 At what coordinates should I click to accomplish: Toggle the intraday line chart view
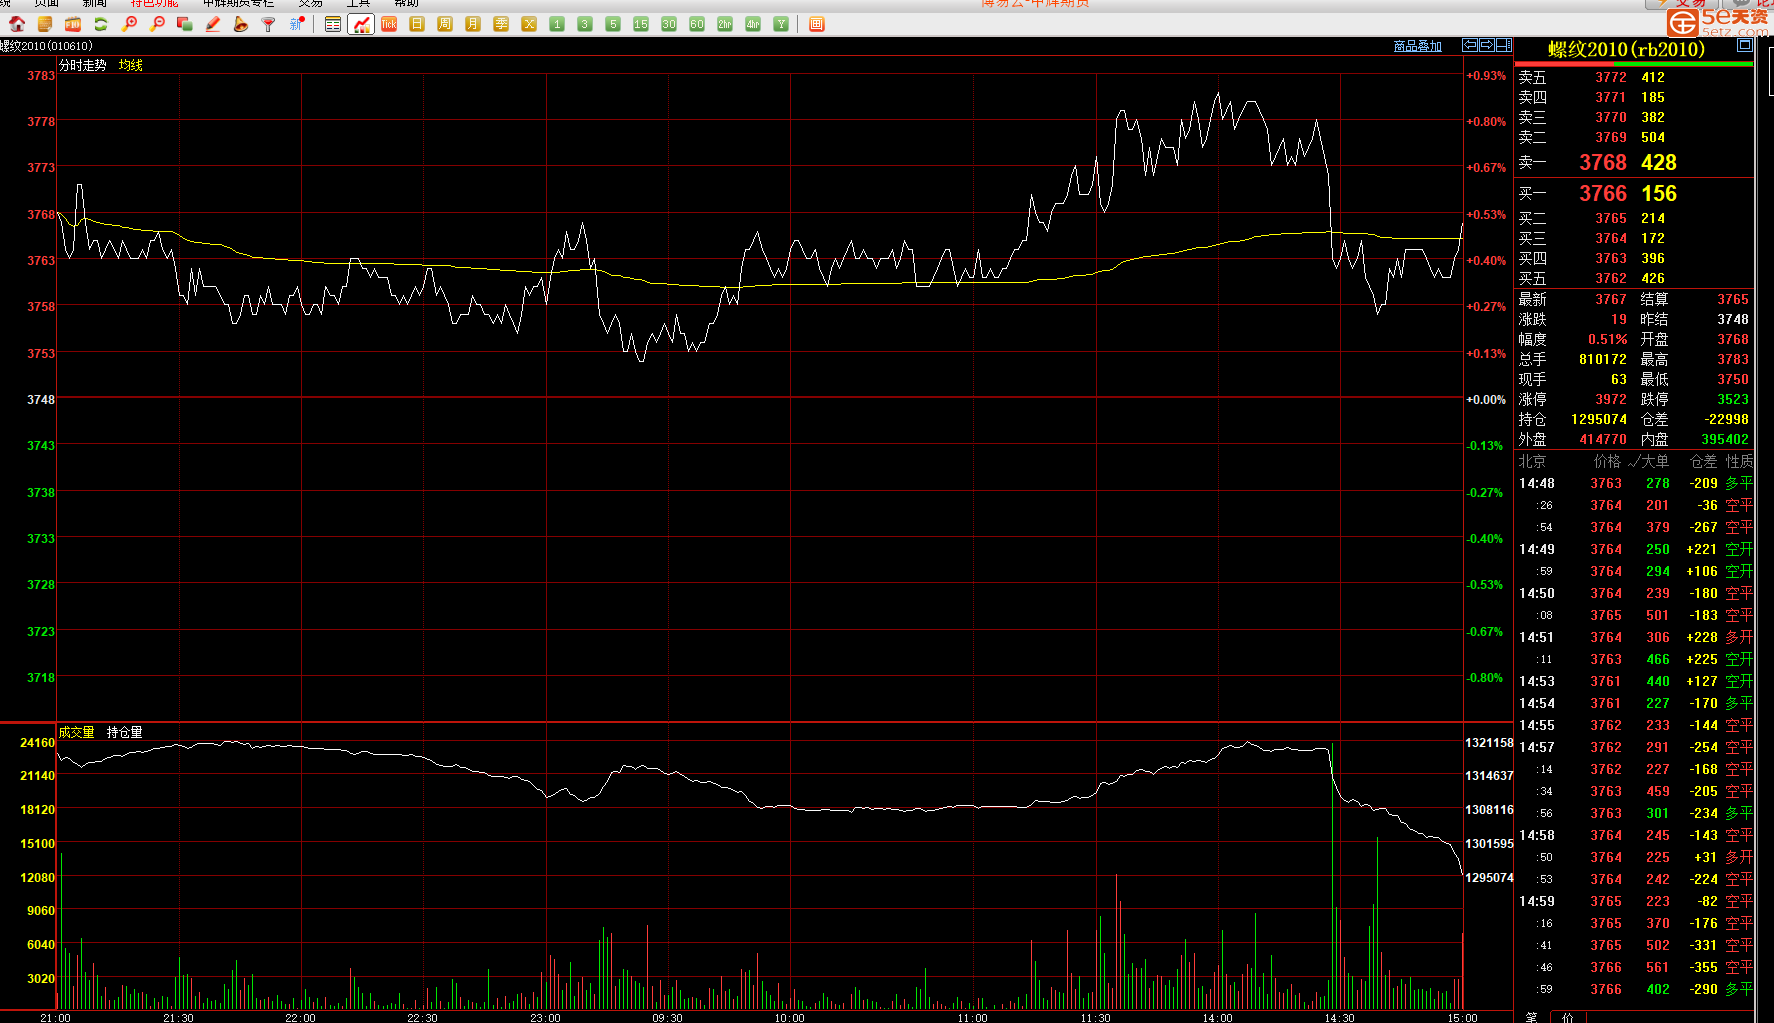(x=361, y=24)
